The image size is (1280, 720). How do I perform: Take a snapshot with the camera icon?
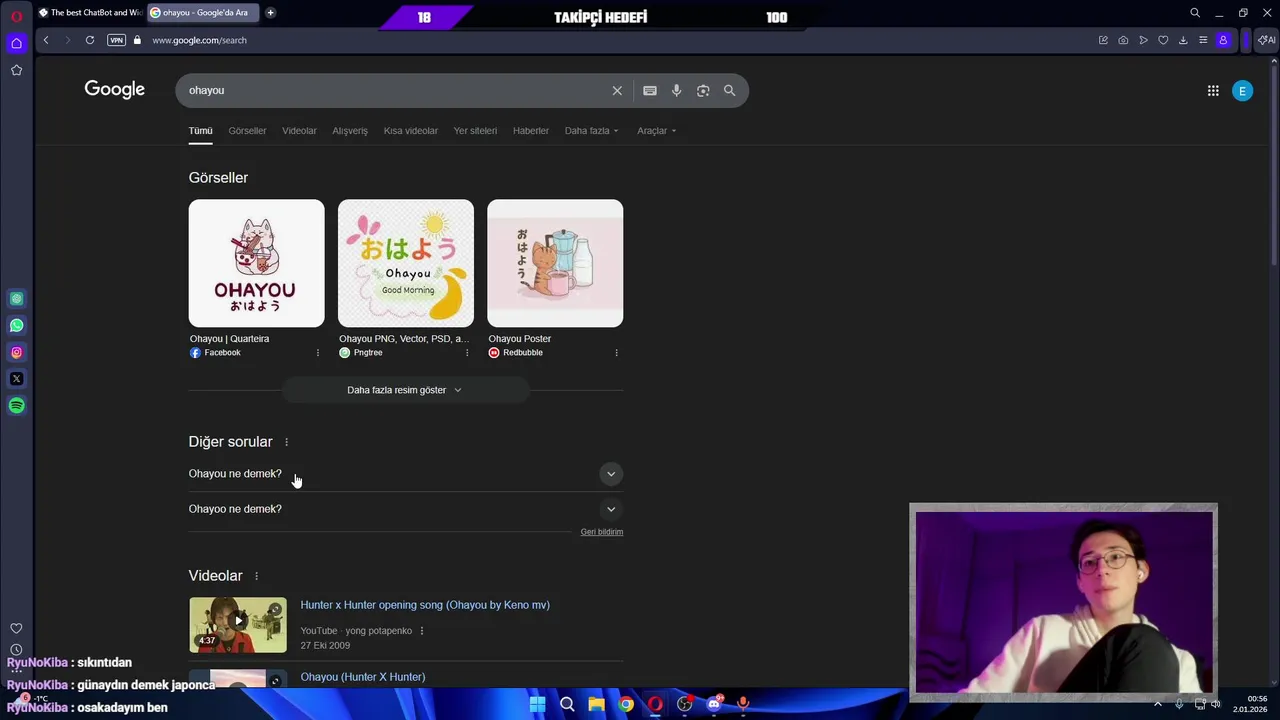(x=1123, y=40)
